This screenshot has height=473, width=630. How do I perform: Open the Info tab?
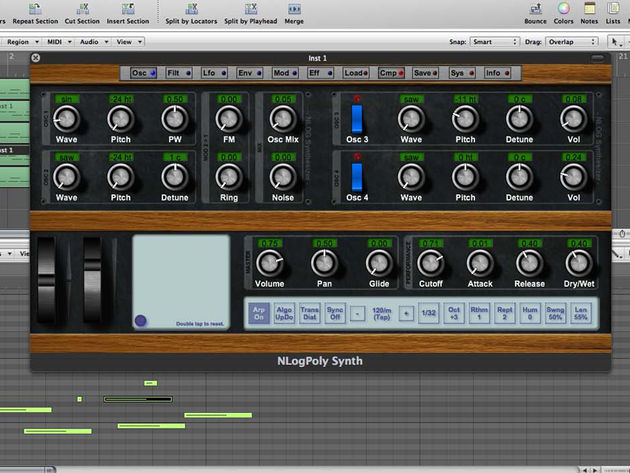tap(497, 73)
